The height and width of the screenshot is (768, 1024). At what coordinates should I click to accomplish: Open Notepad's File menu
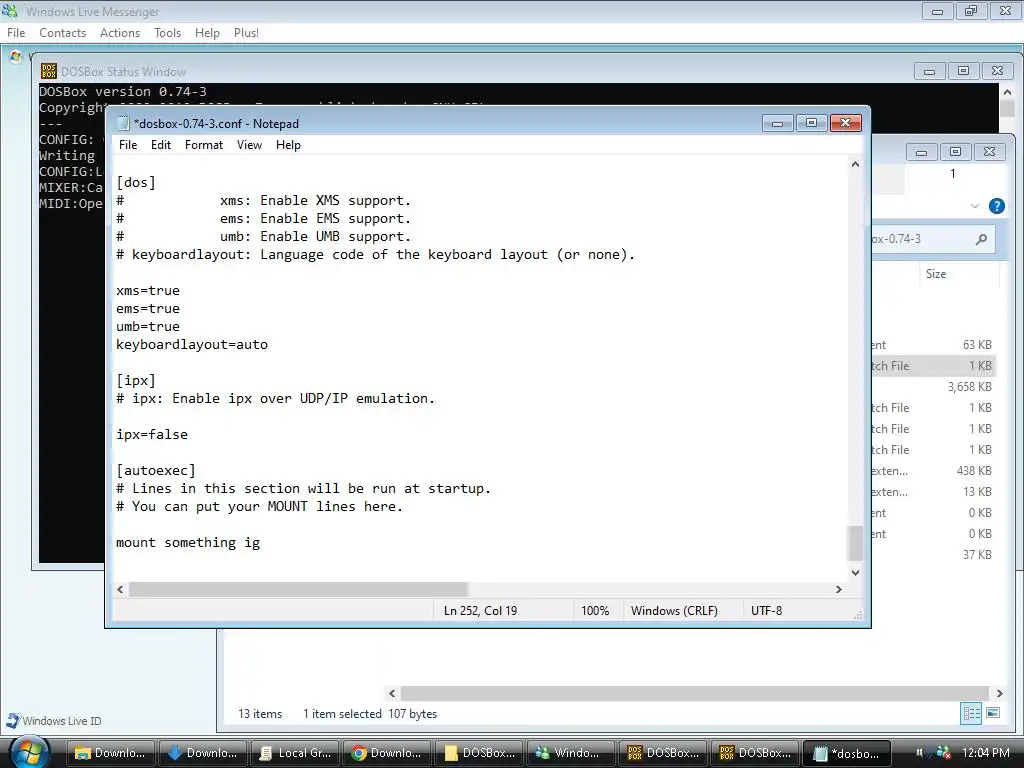[128, 145]
